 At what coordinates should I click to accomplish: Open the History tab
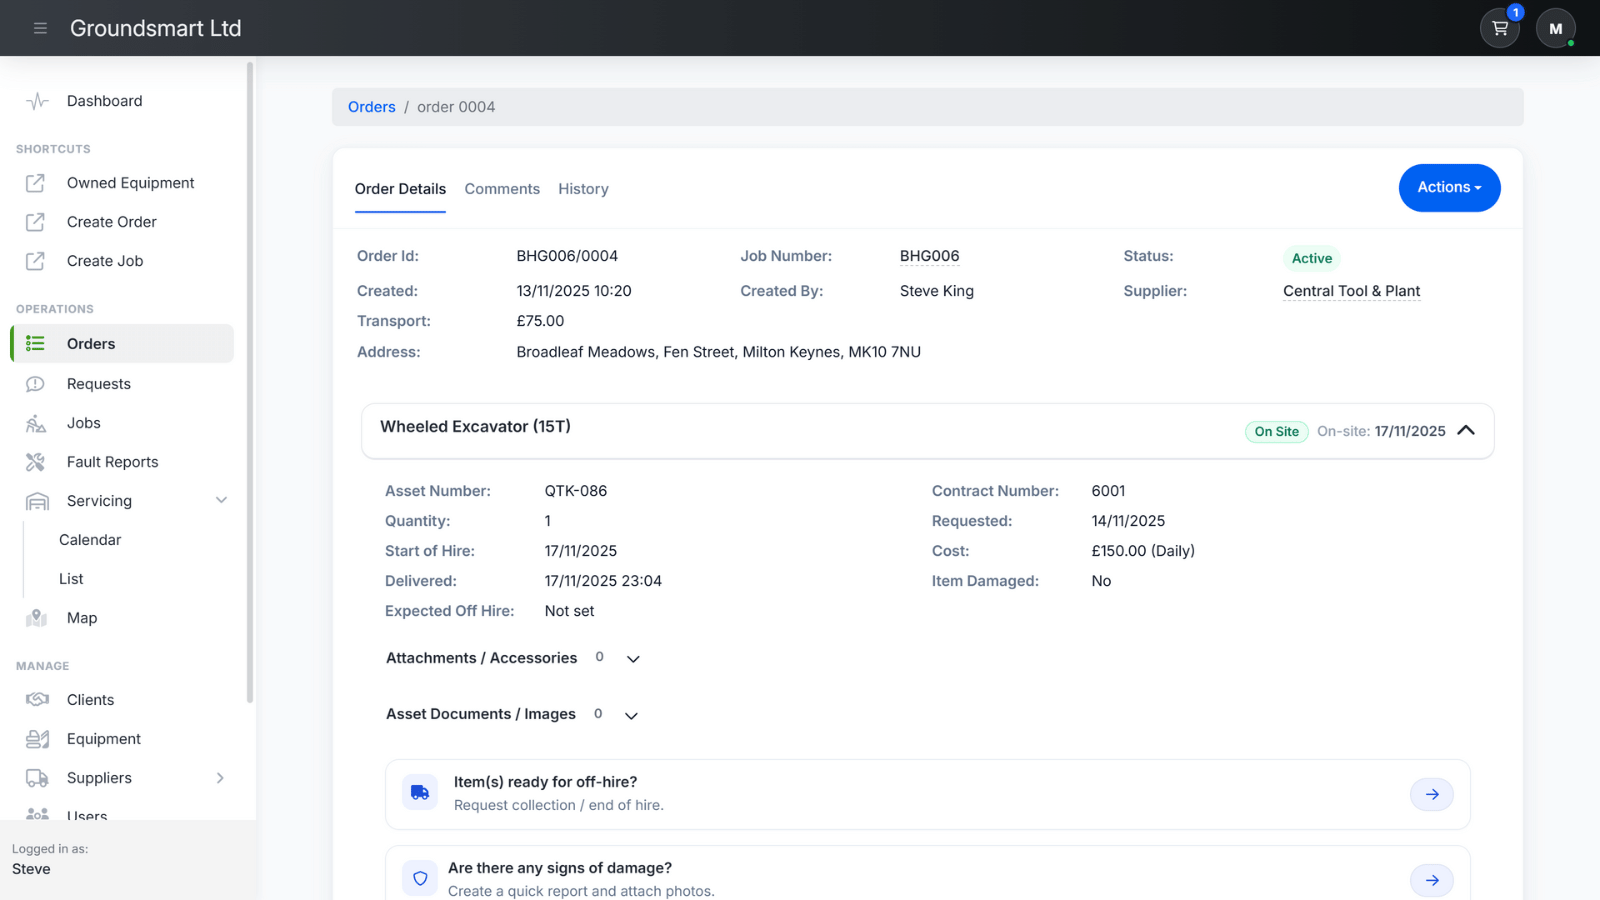click(583, 189)
